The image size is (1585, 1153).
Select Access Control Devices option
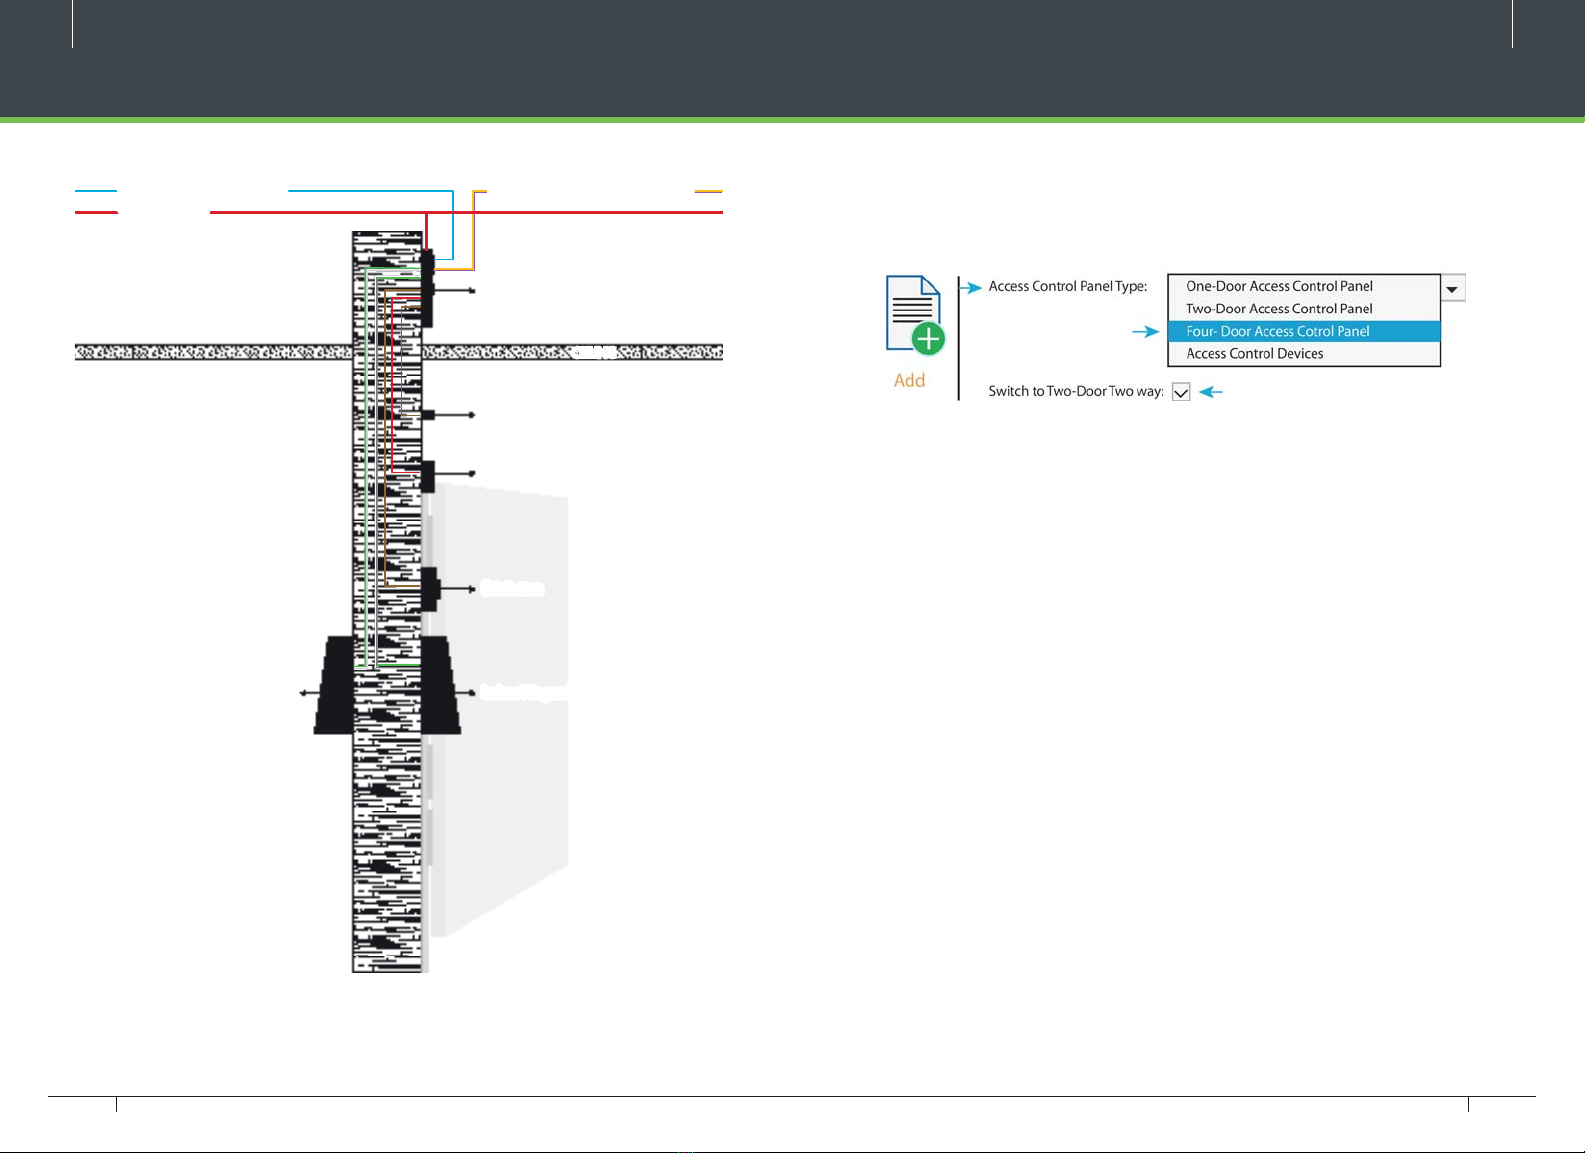(1304, 353)
